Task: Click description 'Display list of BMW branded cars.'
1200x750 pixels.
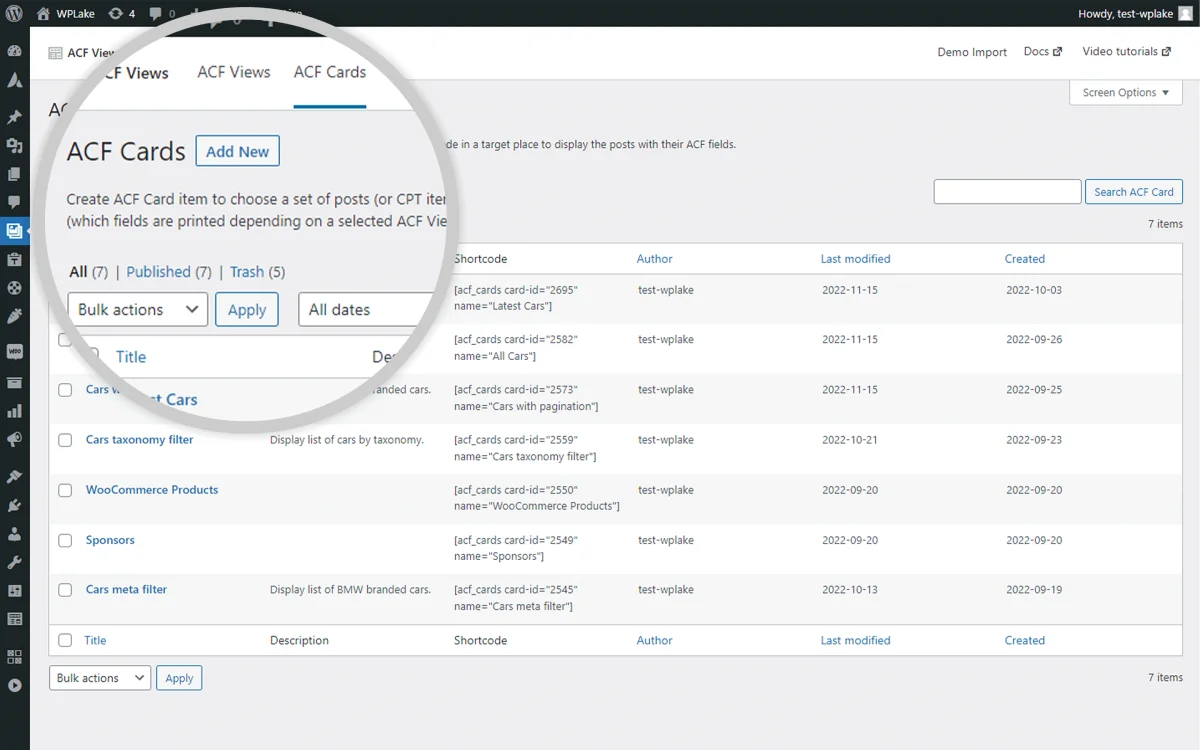Action: pos(350,590)
